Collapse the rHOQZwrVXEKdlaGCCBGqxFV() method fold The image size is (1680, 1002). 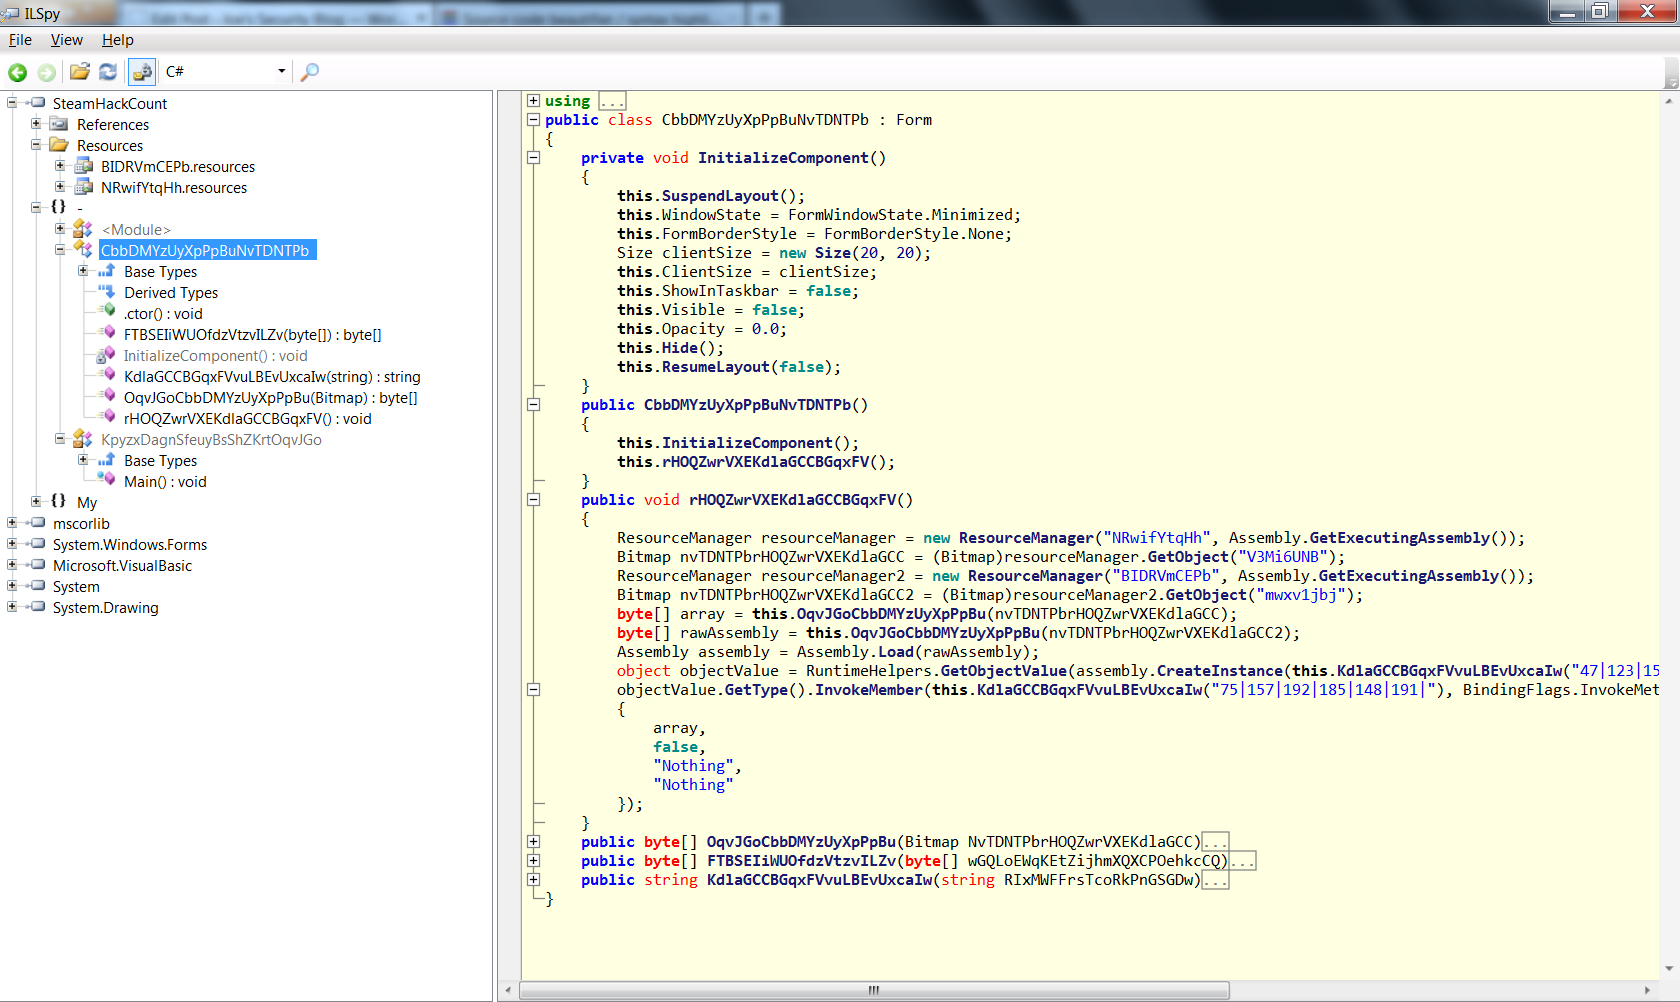click(x=533, y=499)
